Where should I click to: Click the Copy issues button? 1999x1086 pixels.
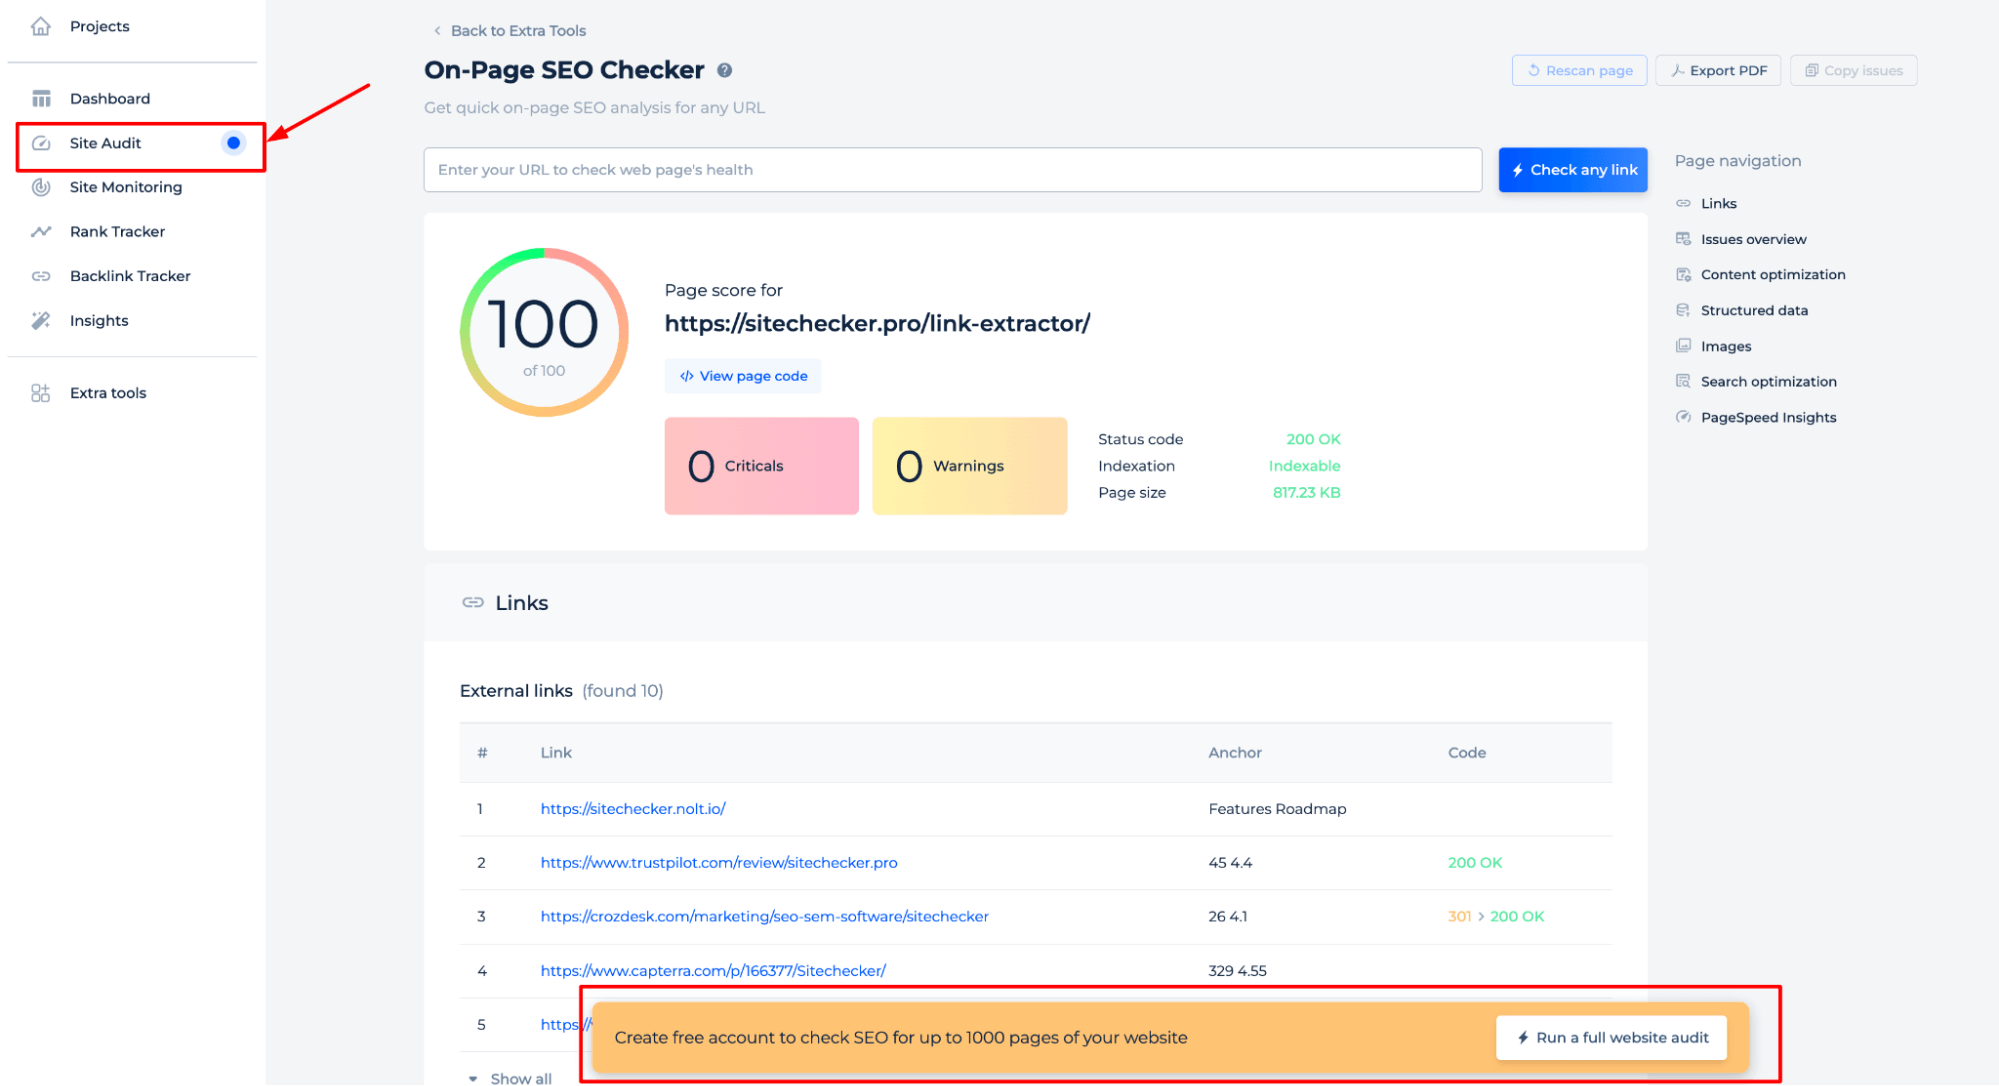tap(1853, 70)
